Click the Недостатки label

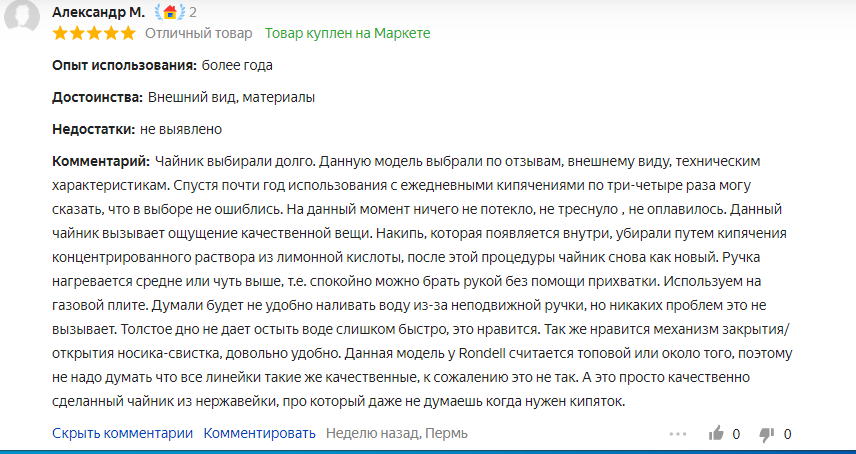(x=93, y=129)
